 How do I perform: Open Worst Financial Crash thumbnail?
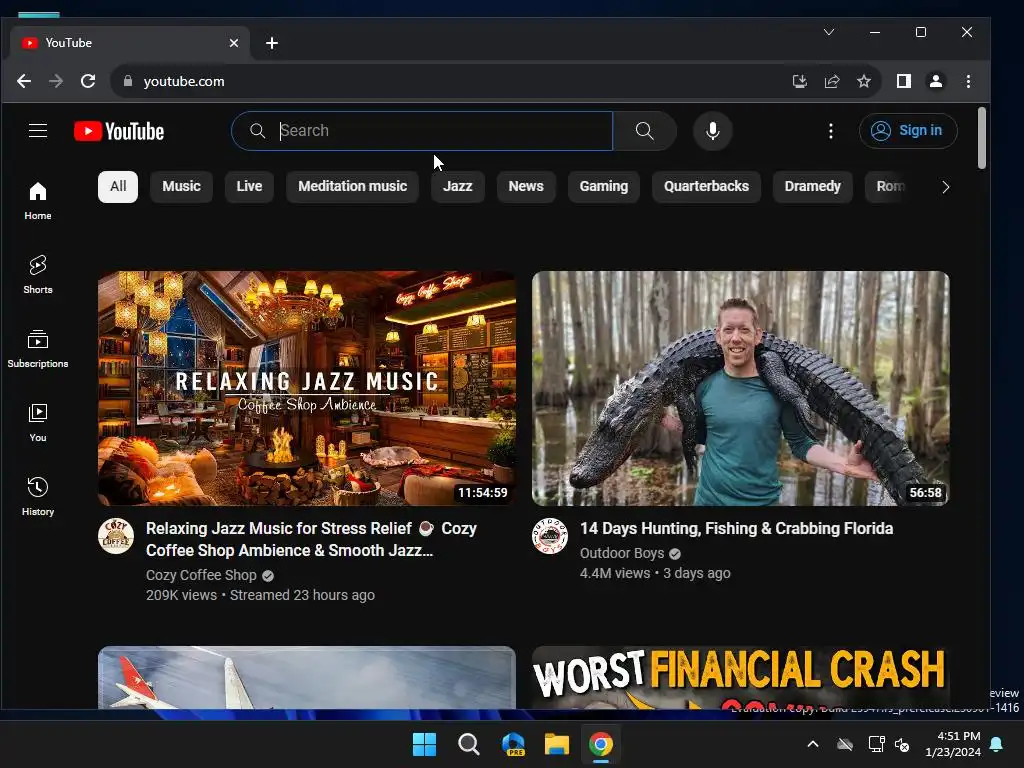pos(741,677)
